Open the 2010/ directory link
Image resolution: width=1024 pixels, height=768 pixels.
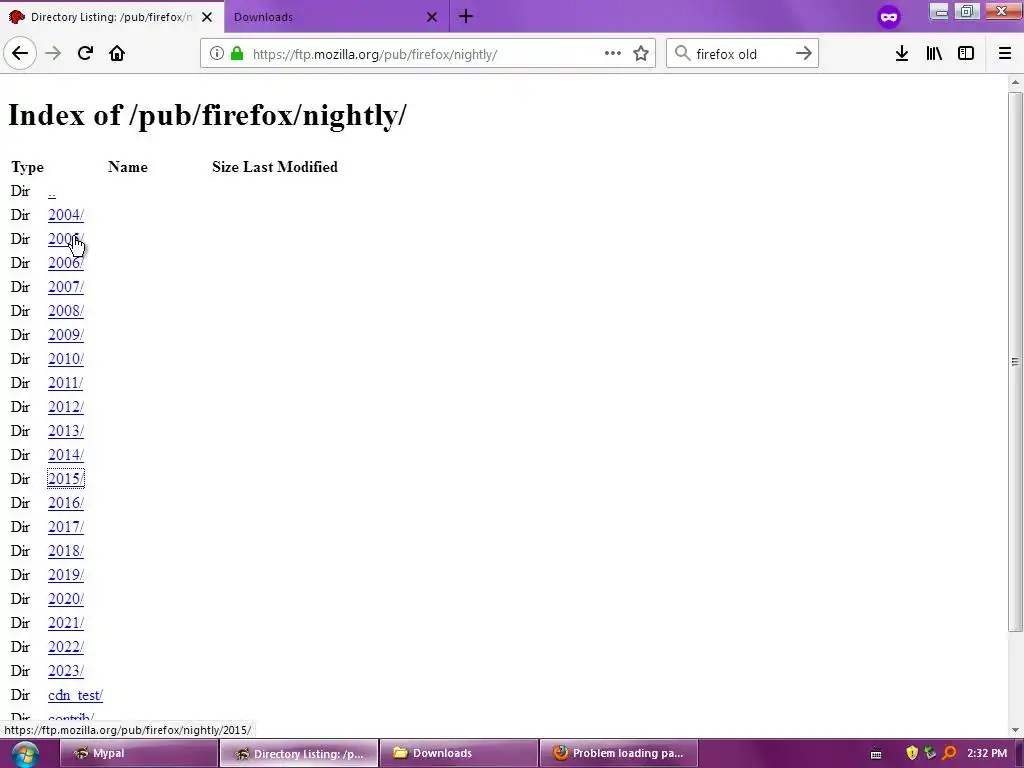[66, 359]
